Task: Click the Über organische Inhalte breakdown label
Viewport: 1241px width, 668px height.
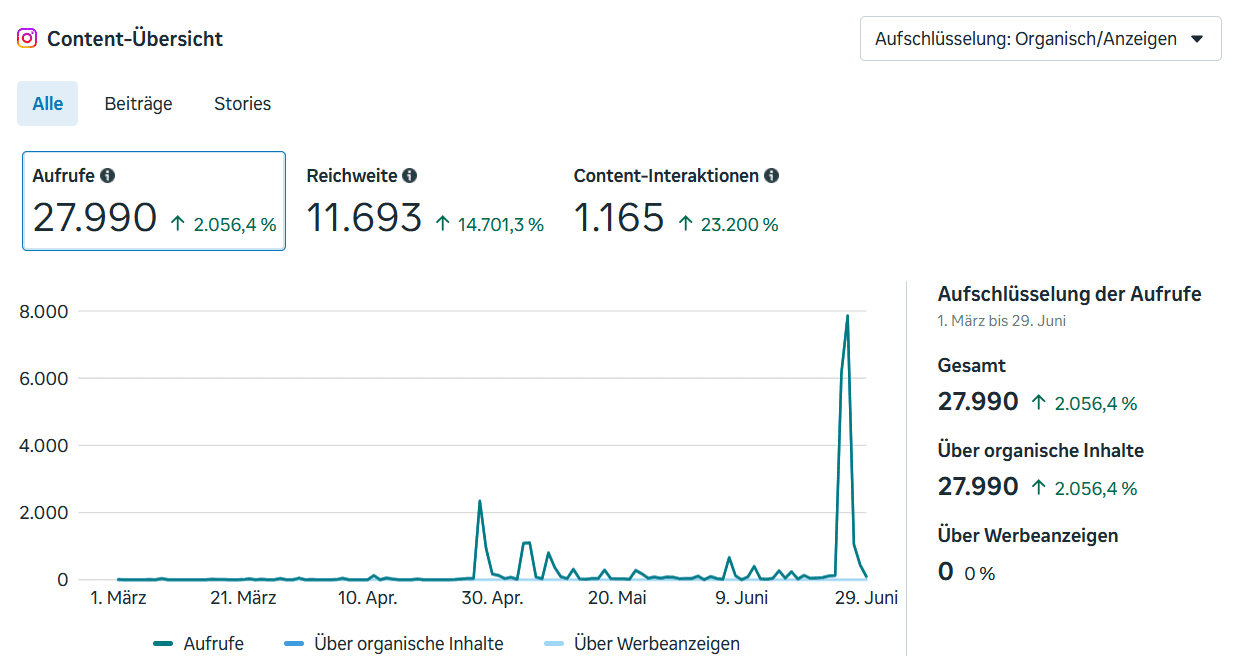Action: (1041, 451)
